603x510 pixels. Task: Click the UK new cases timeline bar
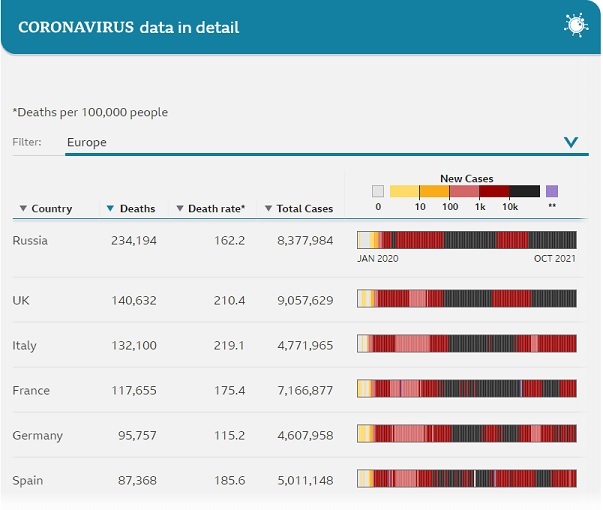[466, 299]
